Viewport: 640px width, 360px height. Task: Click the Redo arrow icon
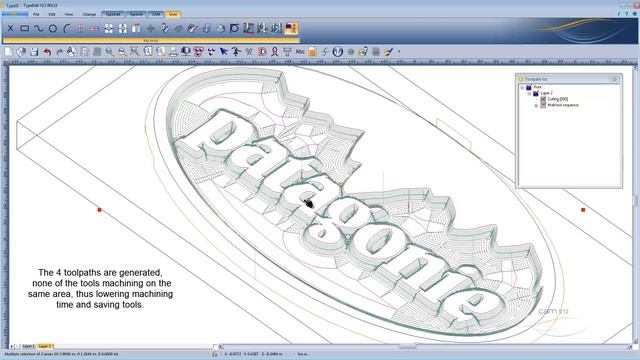coord(60,51)
